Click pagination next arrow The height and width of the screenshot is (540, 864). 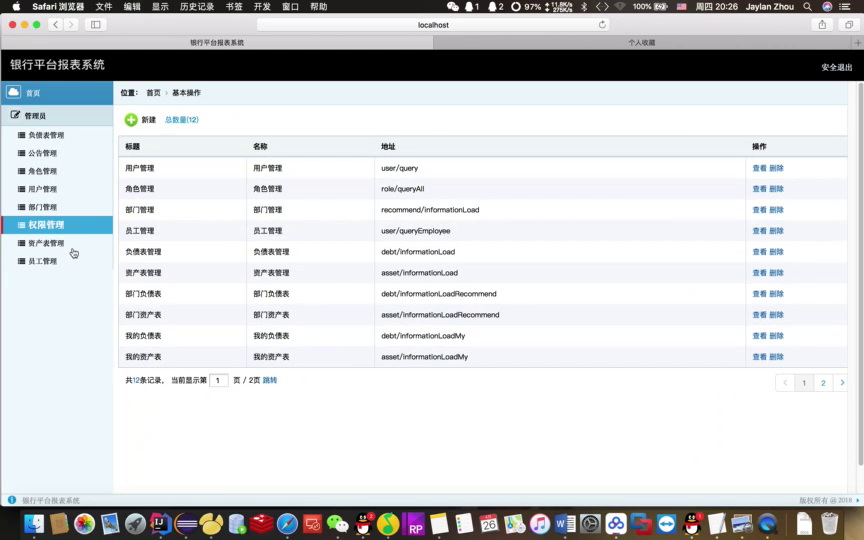click(x=841, y=383)
